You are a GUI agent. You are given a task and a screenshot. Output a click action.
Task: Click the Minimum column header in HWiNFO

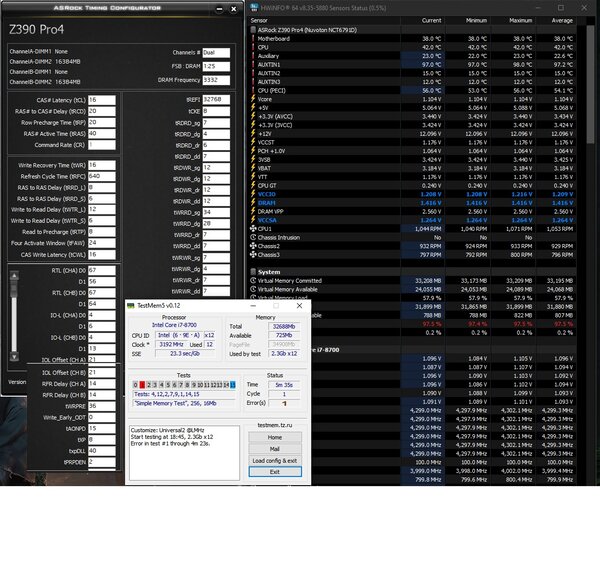point(476,21)
